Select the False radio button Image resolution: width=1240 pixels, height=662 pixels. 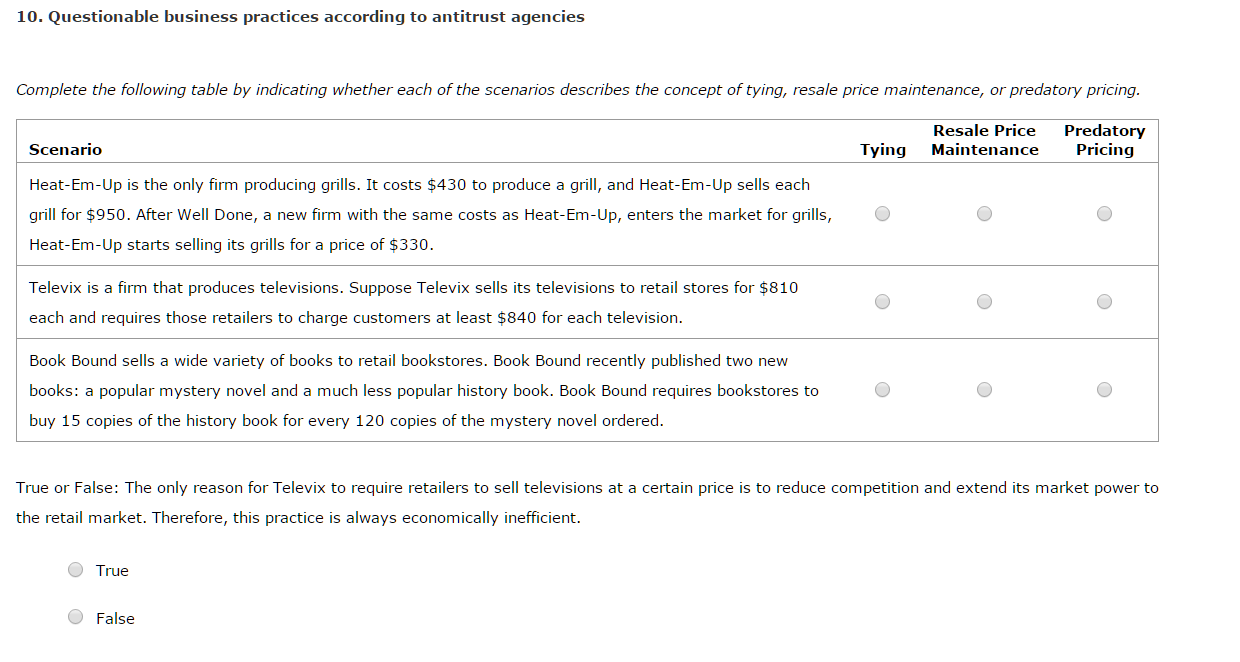[76, 617]
